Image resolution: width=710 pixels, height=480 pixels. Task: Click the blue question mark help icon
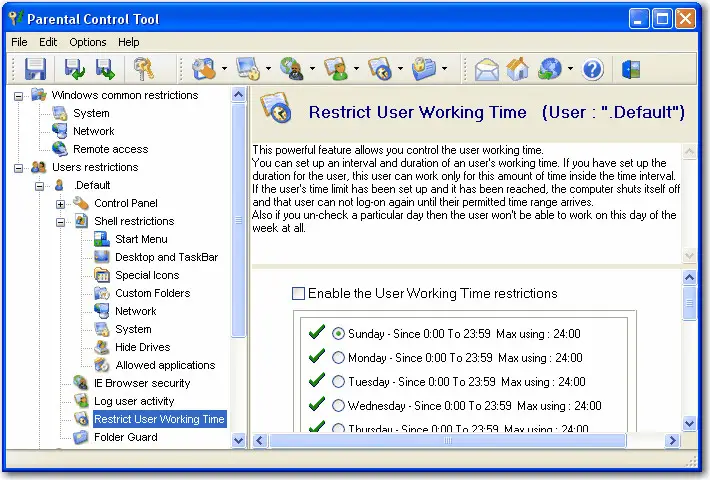tap(592, 69)
